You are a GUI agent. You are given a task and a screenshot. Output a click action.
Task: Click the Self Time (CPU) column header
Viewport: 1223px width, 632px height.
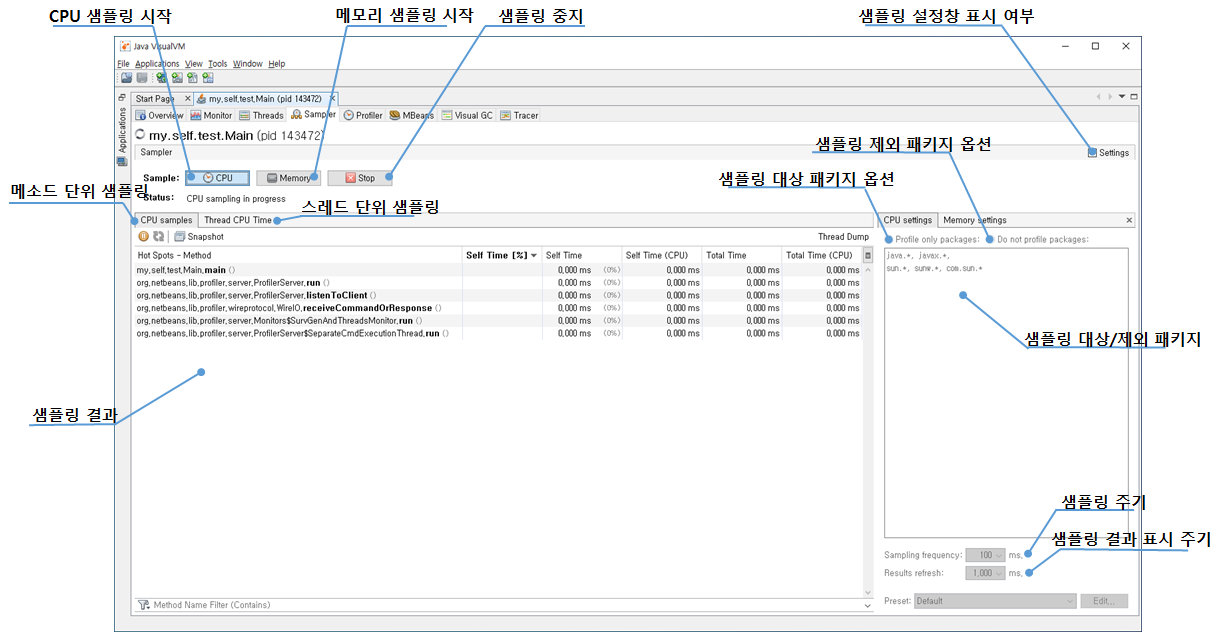point(661,255)
